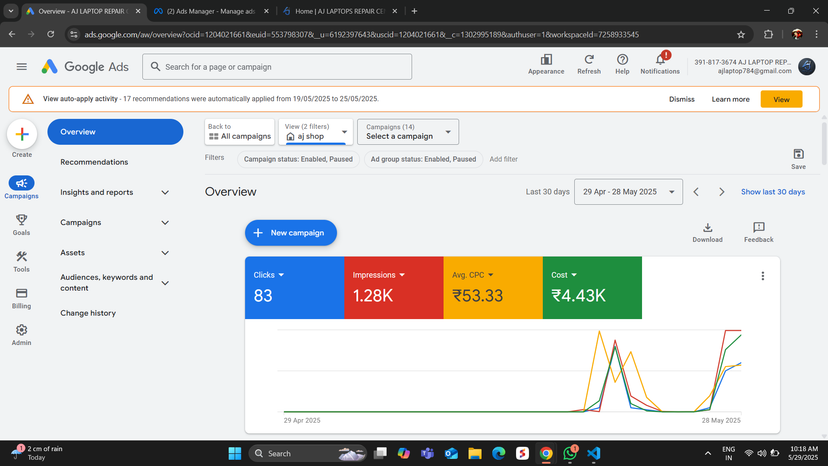Go to previous date range
828x466 pixels.
point(696,192)
